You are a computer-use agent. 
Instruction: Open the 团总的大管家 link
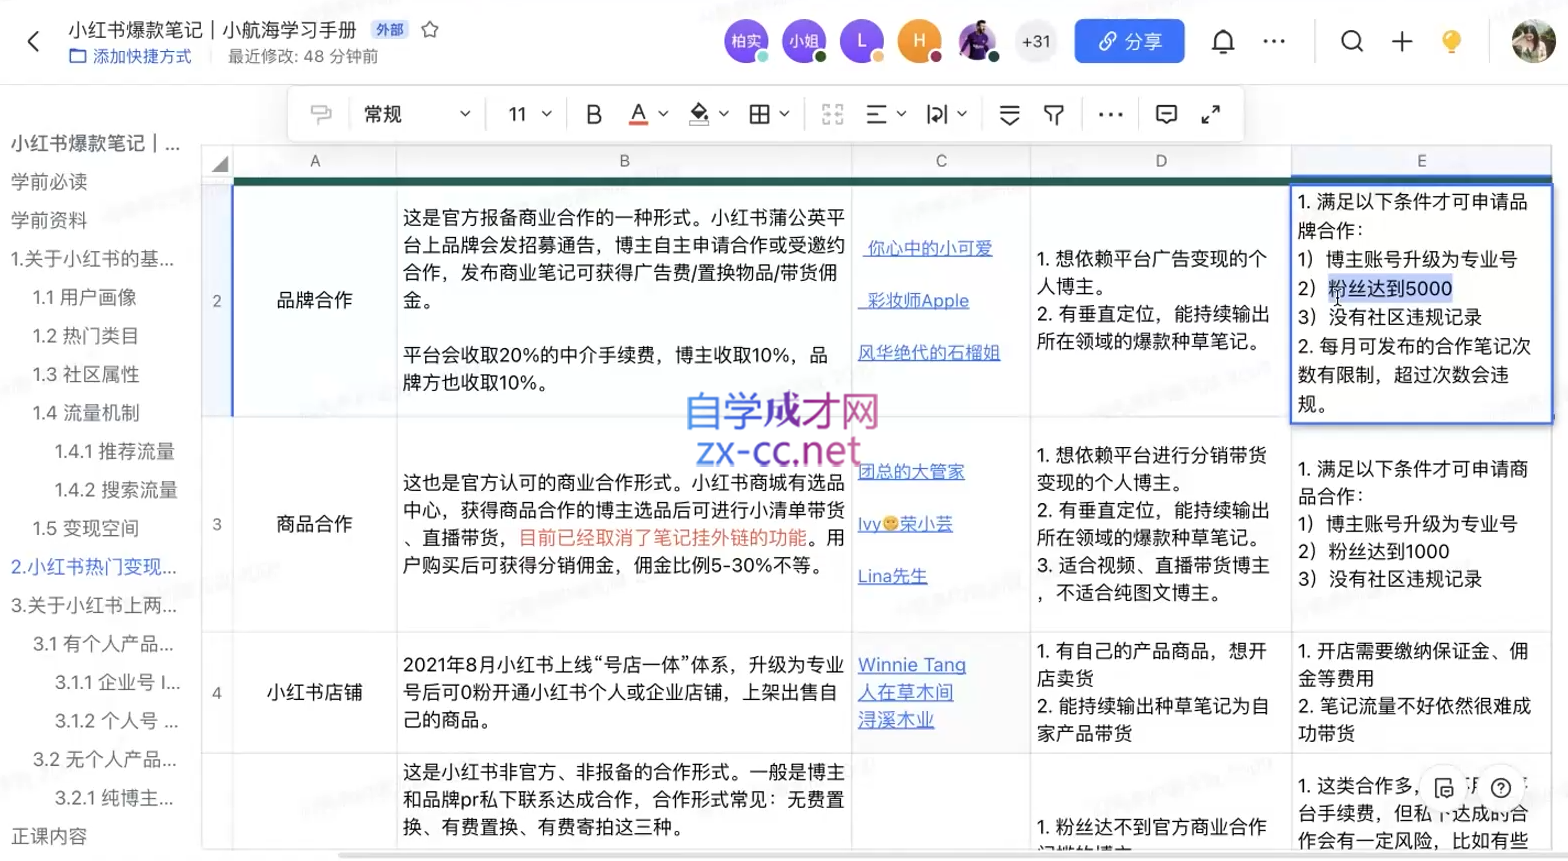(x=911, y=471)
